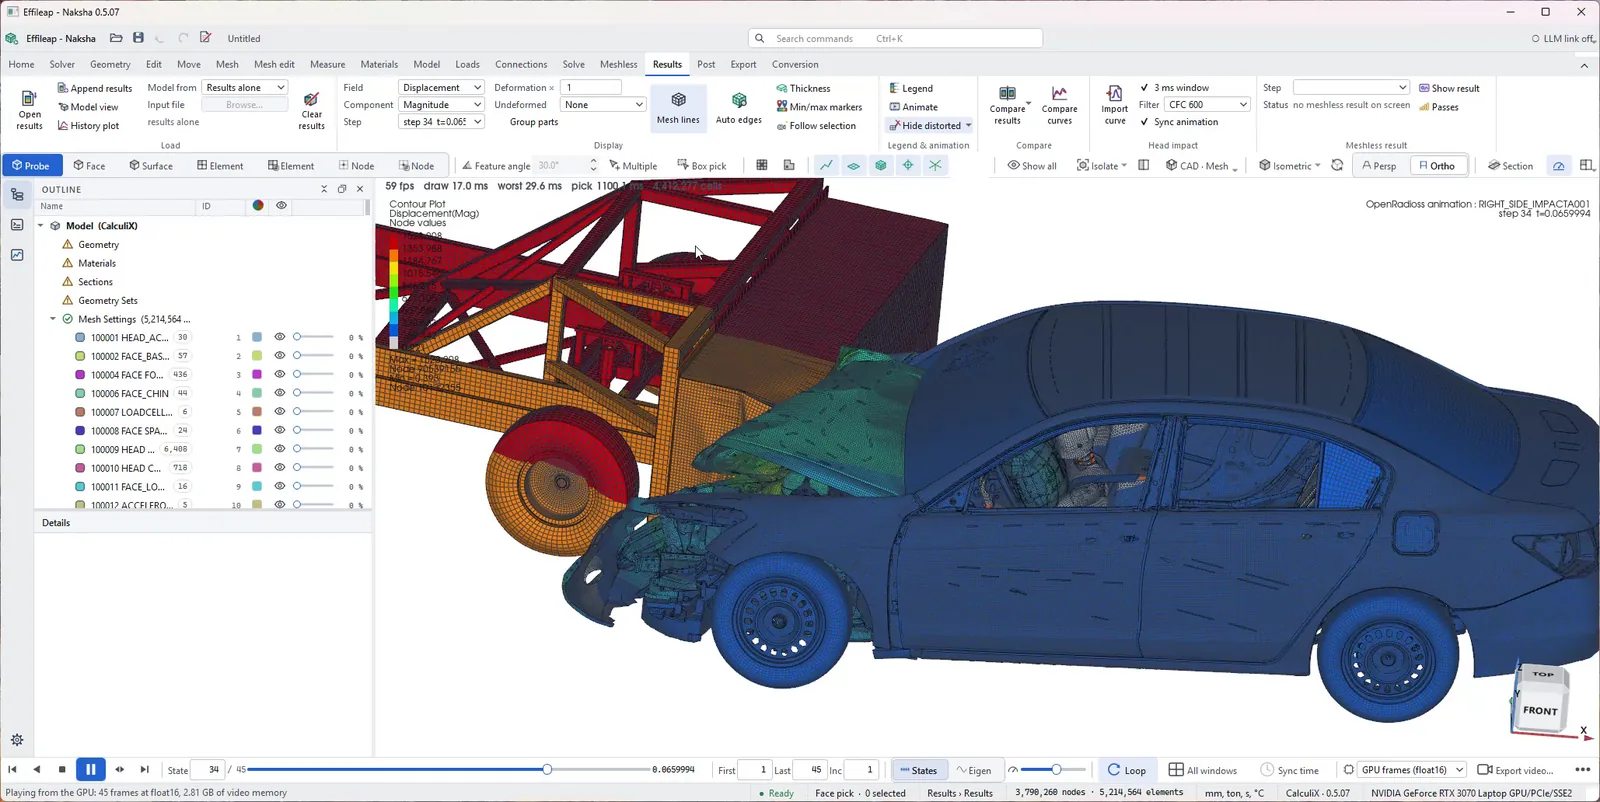Toggle the 3 ms window option
Image resolution: width=1600 pixels, height=802 pixels.
[x=1174, y=88]
